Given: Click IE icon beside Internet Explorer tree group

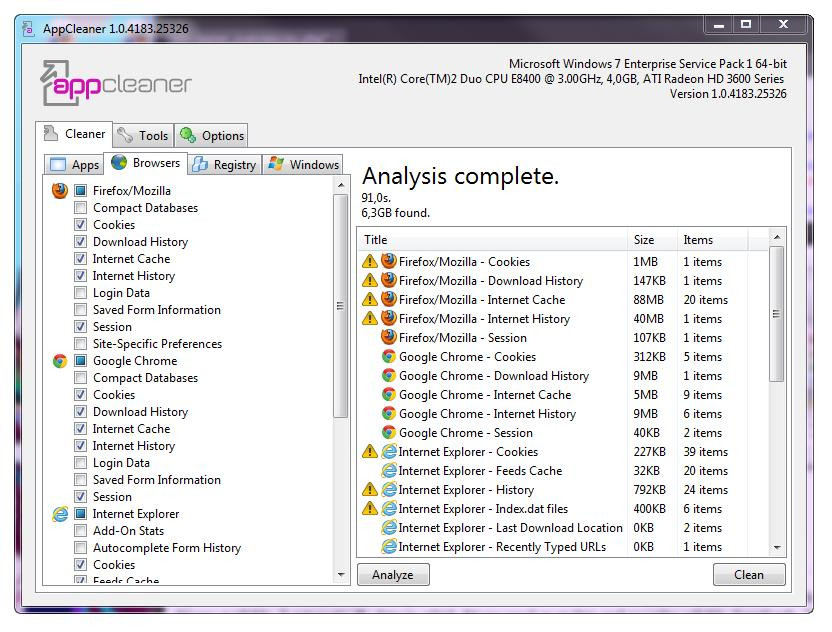Looking at the screenshot, I should coord(60,514).
